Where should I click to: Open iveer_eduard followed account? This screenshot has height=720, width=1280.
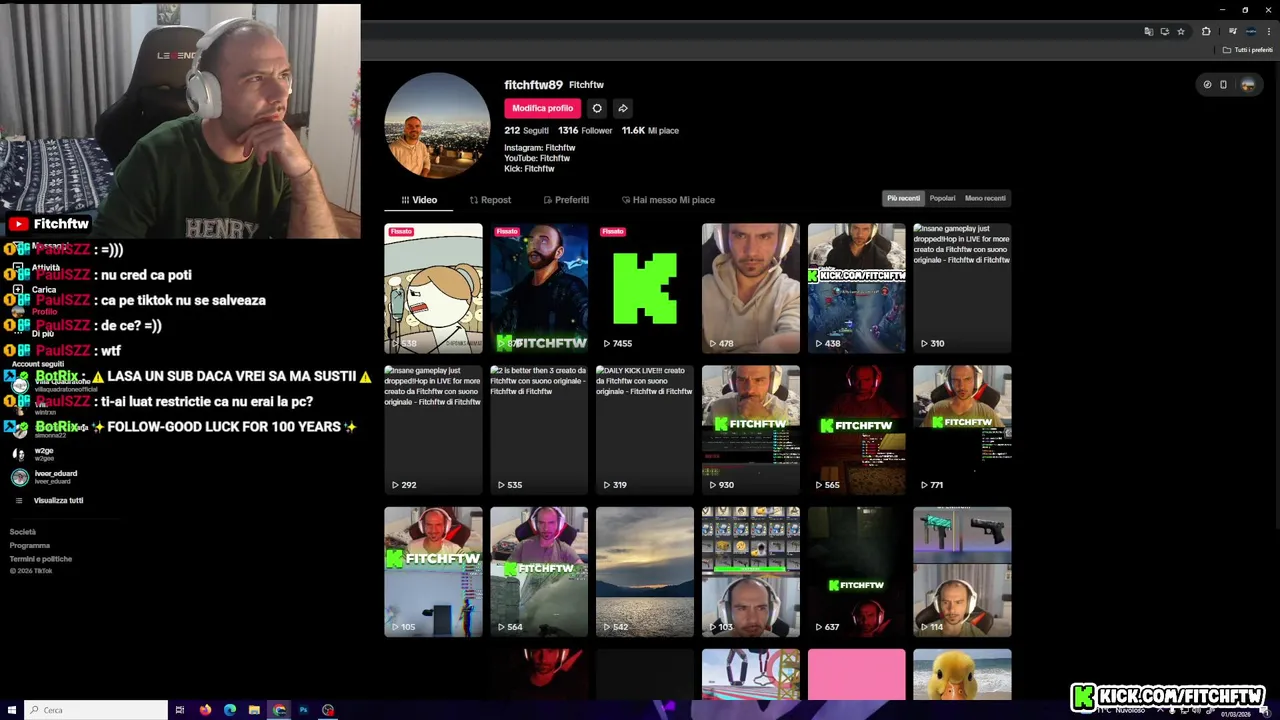click(45, 477)
